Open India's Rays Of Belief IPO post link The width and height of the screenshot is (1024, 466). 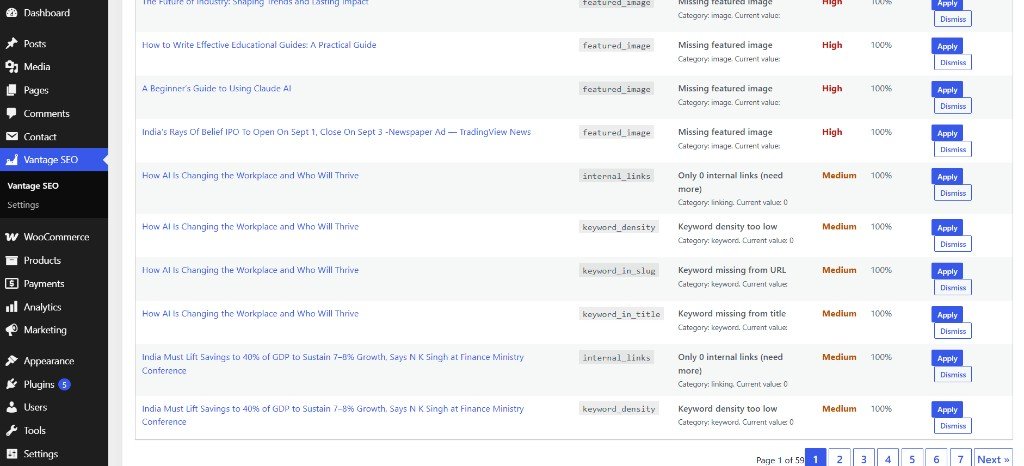(x=336, y=132)
